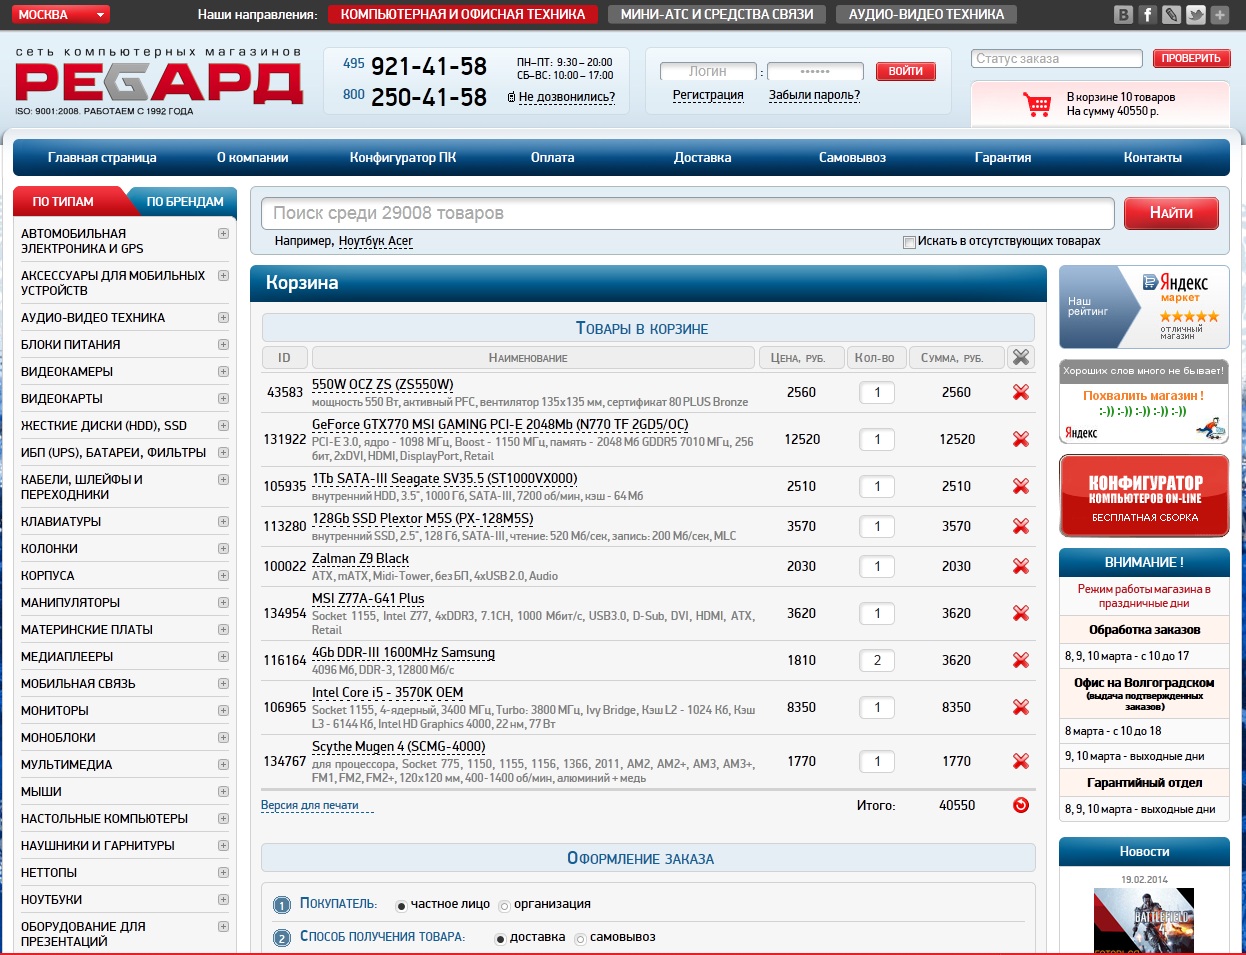
Task: Click the red recalculate icon next to Итого
Action: [x=1020, y=805]
